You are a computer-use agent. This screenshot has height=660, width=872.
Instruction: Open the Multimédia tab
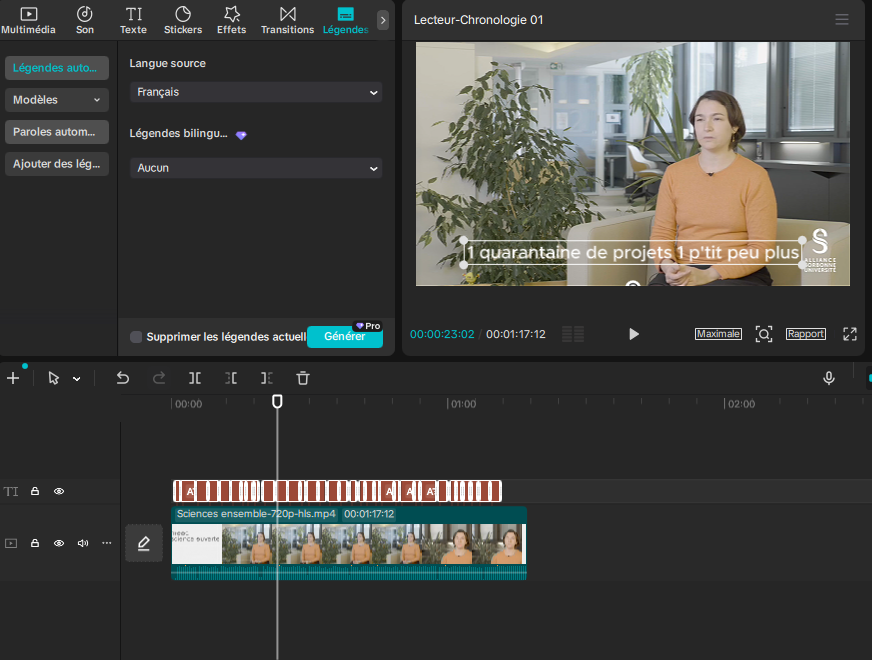point(28,21)
